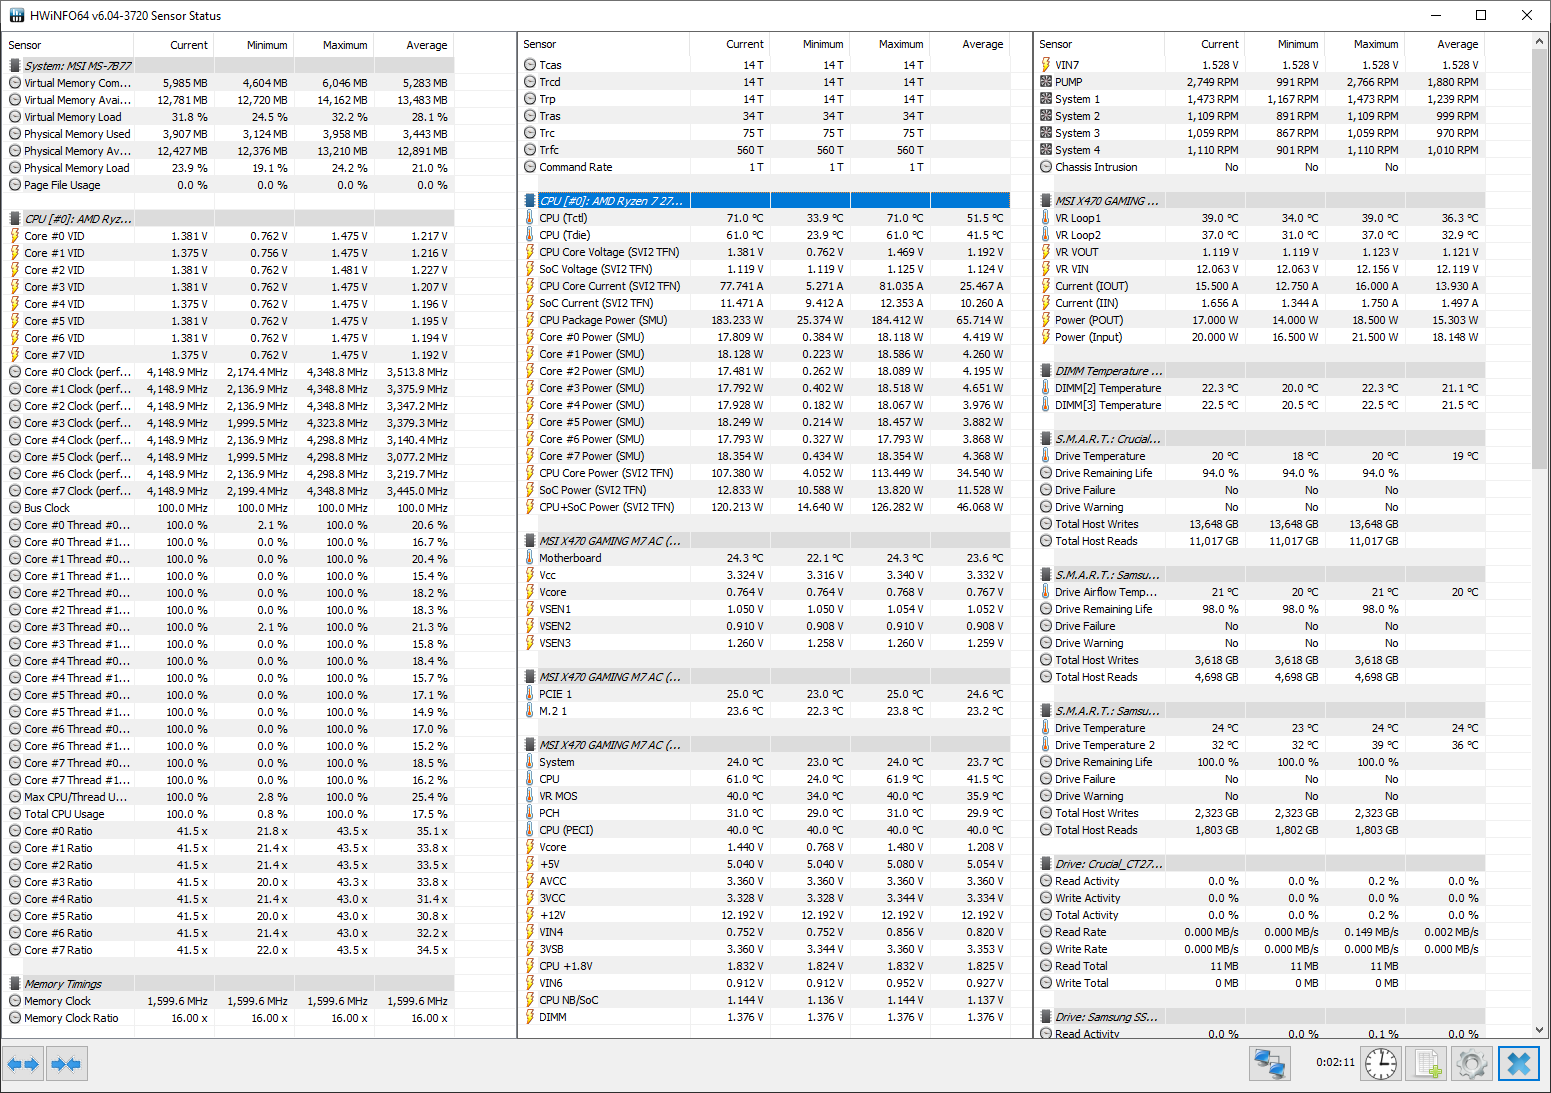Select the left-pane CPU [#0]: AMD Ryz... group header
This screenshot has width=1551, height=1093.
(231, 219)
